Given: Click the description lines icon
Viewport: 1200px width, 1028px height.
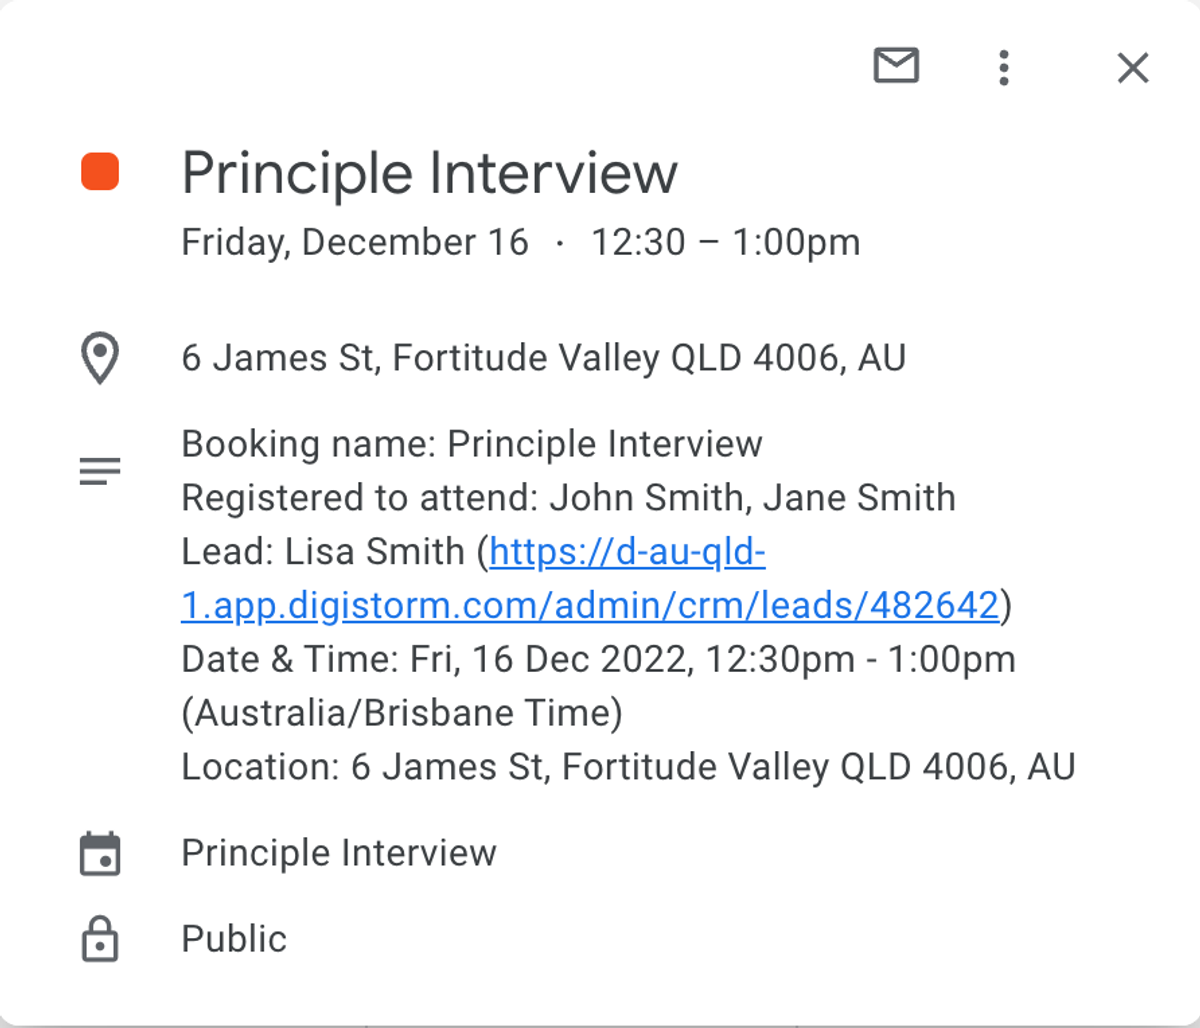Looking at the screenshot, I should (x=100, y=470).
